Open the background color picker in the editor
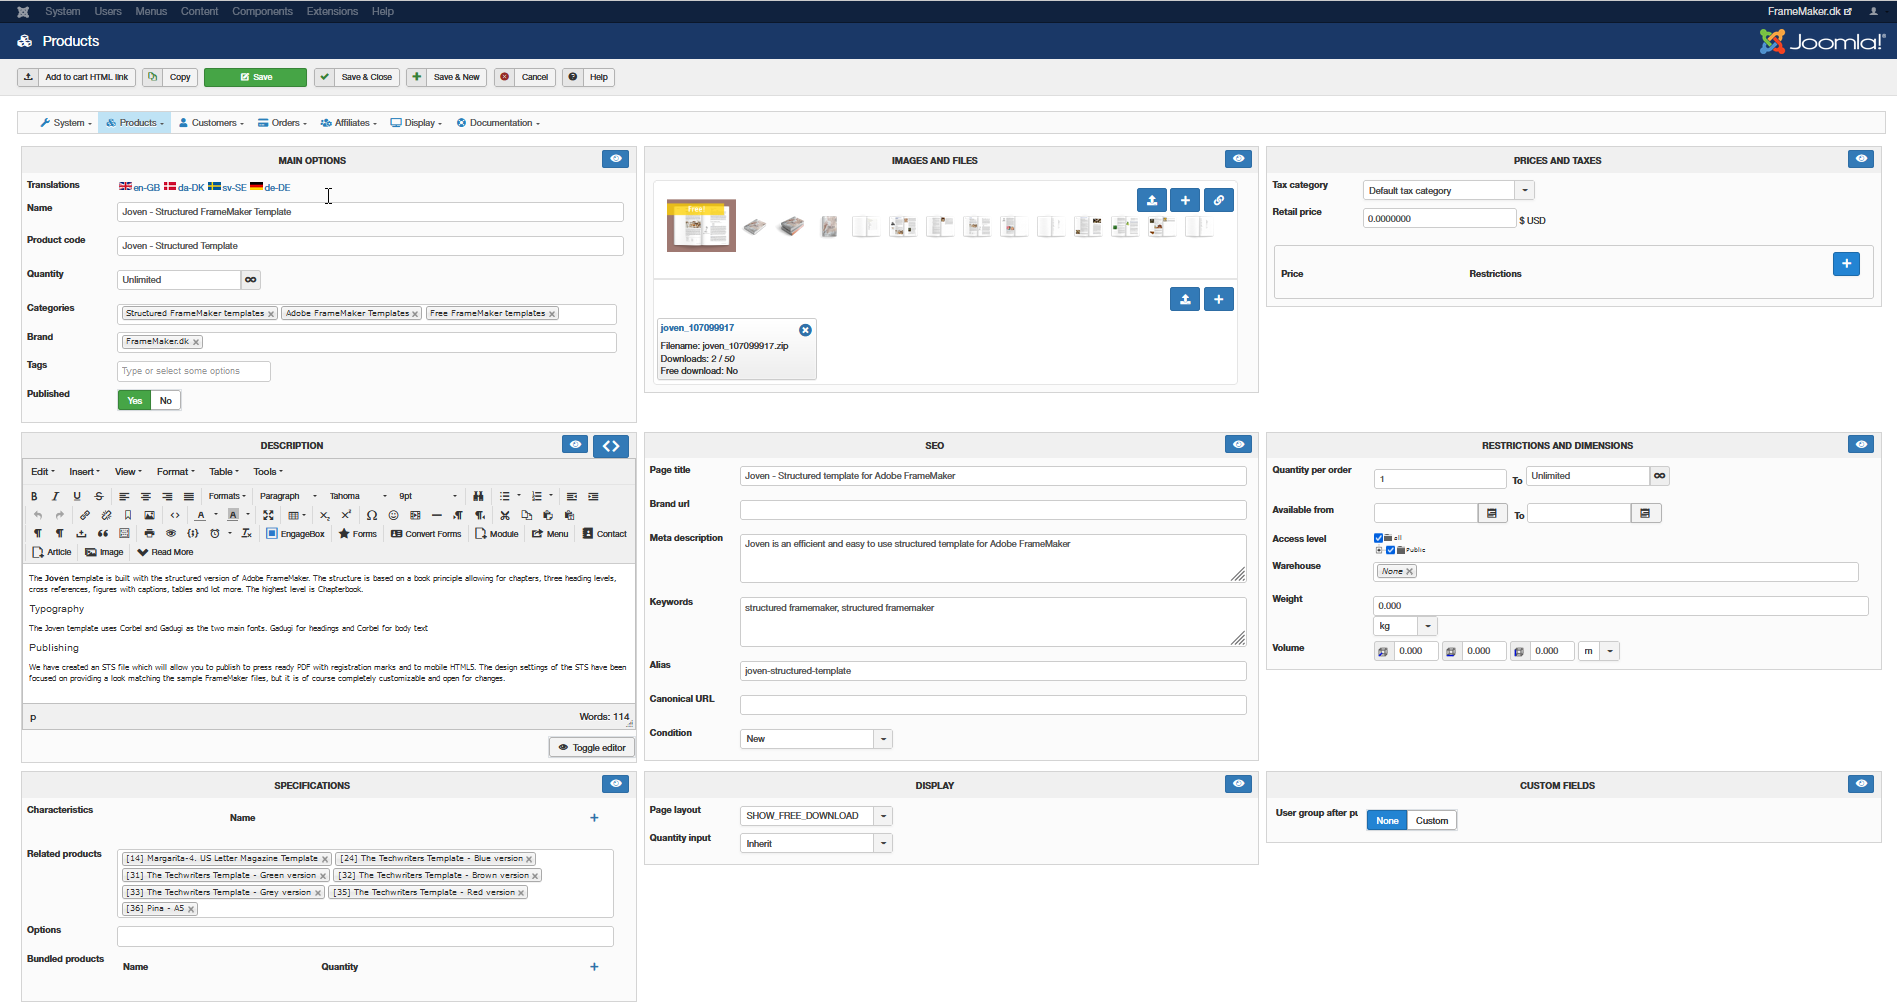The image size is (1897, 1007). click(233, 515)
